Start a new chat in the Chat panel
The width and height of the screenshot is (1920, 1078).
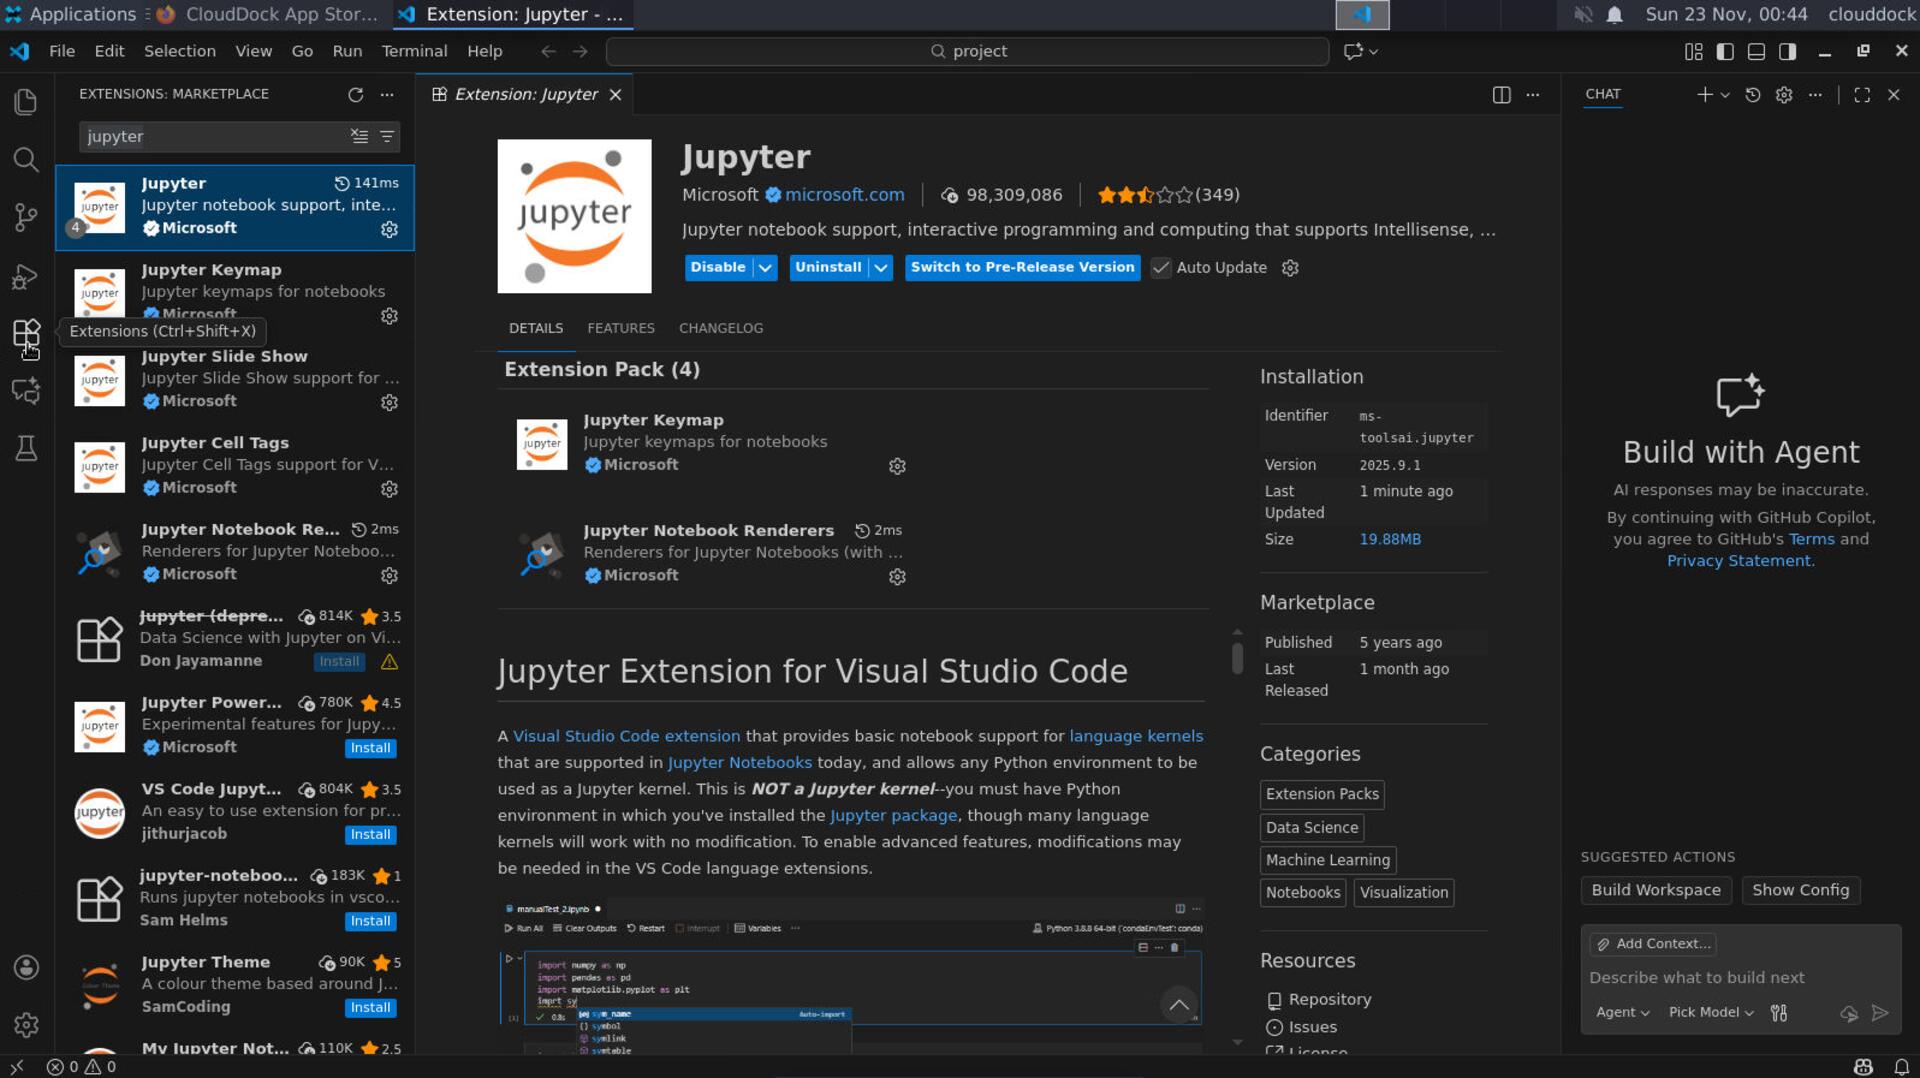1703,94
